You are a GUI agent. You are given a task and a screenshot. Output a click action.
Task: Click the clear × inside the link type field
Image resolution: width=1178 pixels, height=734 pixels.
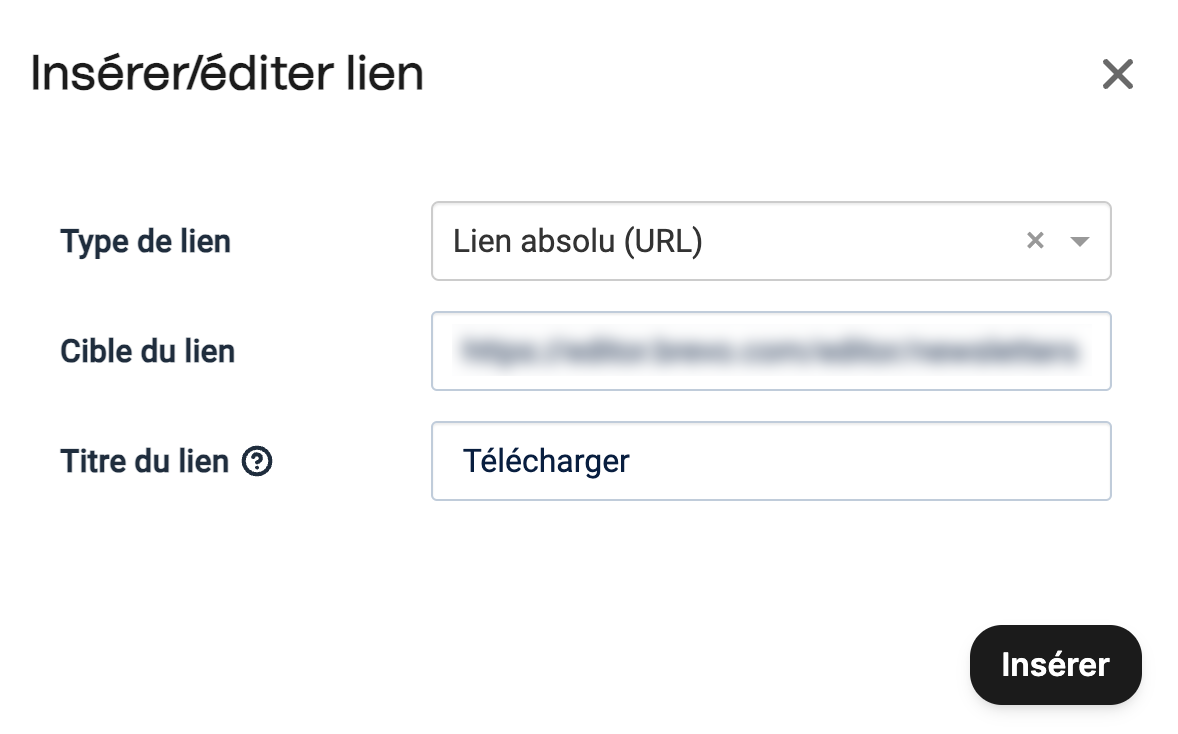pos(1034,240)
